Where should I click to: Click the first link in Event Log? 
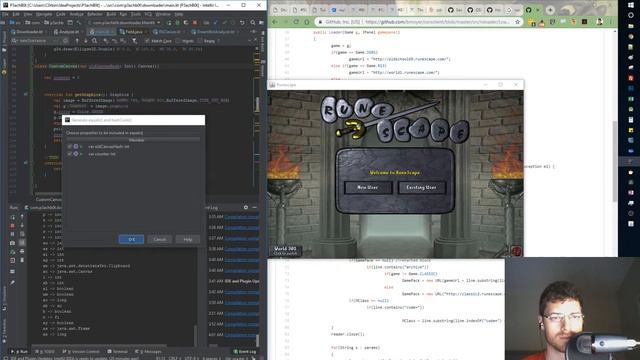coord(242,217)
